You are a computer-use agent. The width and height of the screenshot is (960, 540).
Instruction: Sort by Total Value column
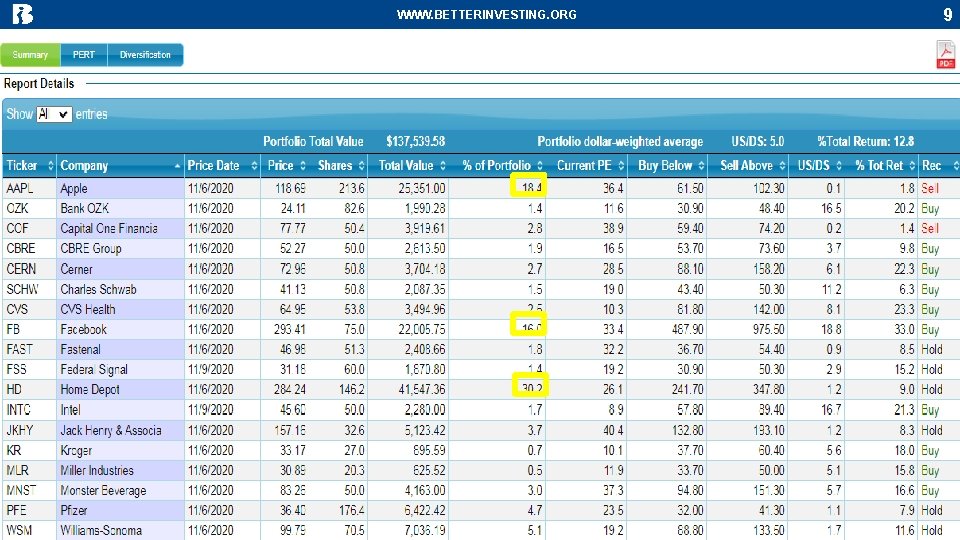click(x=409, y=165)
